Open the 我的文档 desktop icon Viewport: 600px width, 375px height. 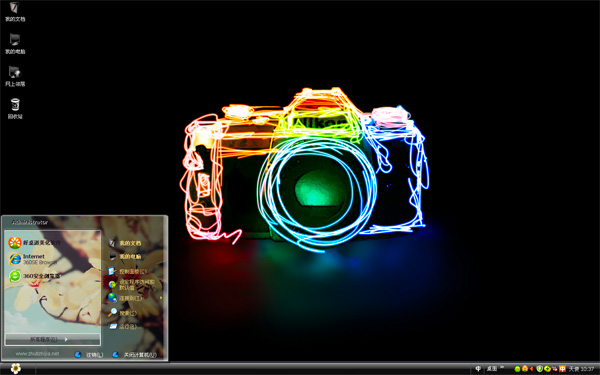point(15,11)
